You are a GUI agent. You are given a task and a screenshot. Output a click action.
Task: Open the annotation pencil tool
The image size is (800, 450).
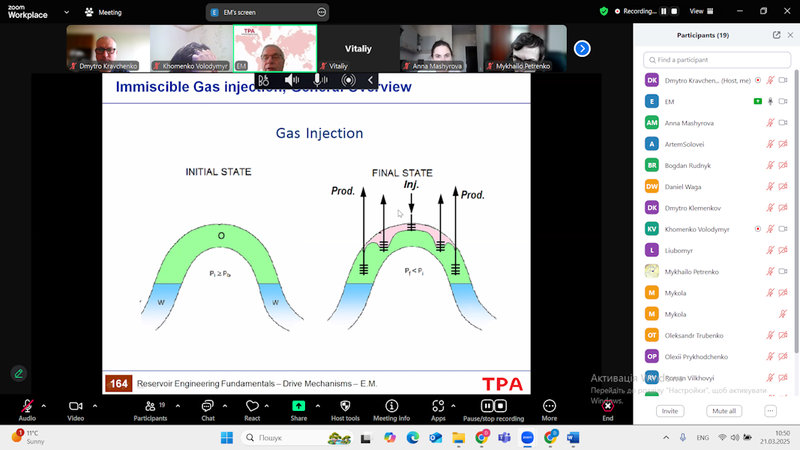[x=18, y=373]
